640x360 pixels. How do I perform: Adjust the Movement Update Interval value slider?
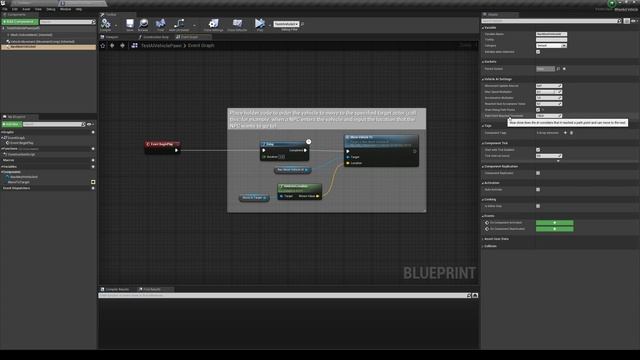[x=549, y=86]
